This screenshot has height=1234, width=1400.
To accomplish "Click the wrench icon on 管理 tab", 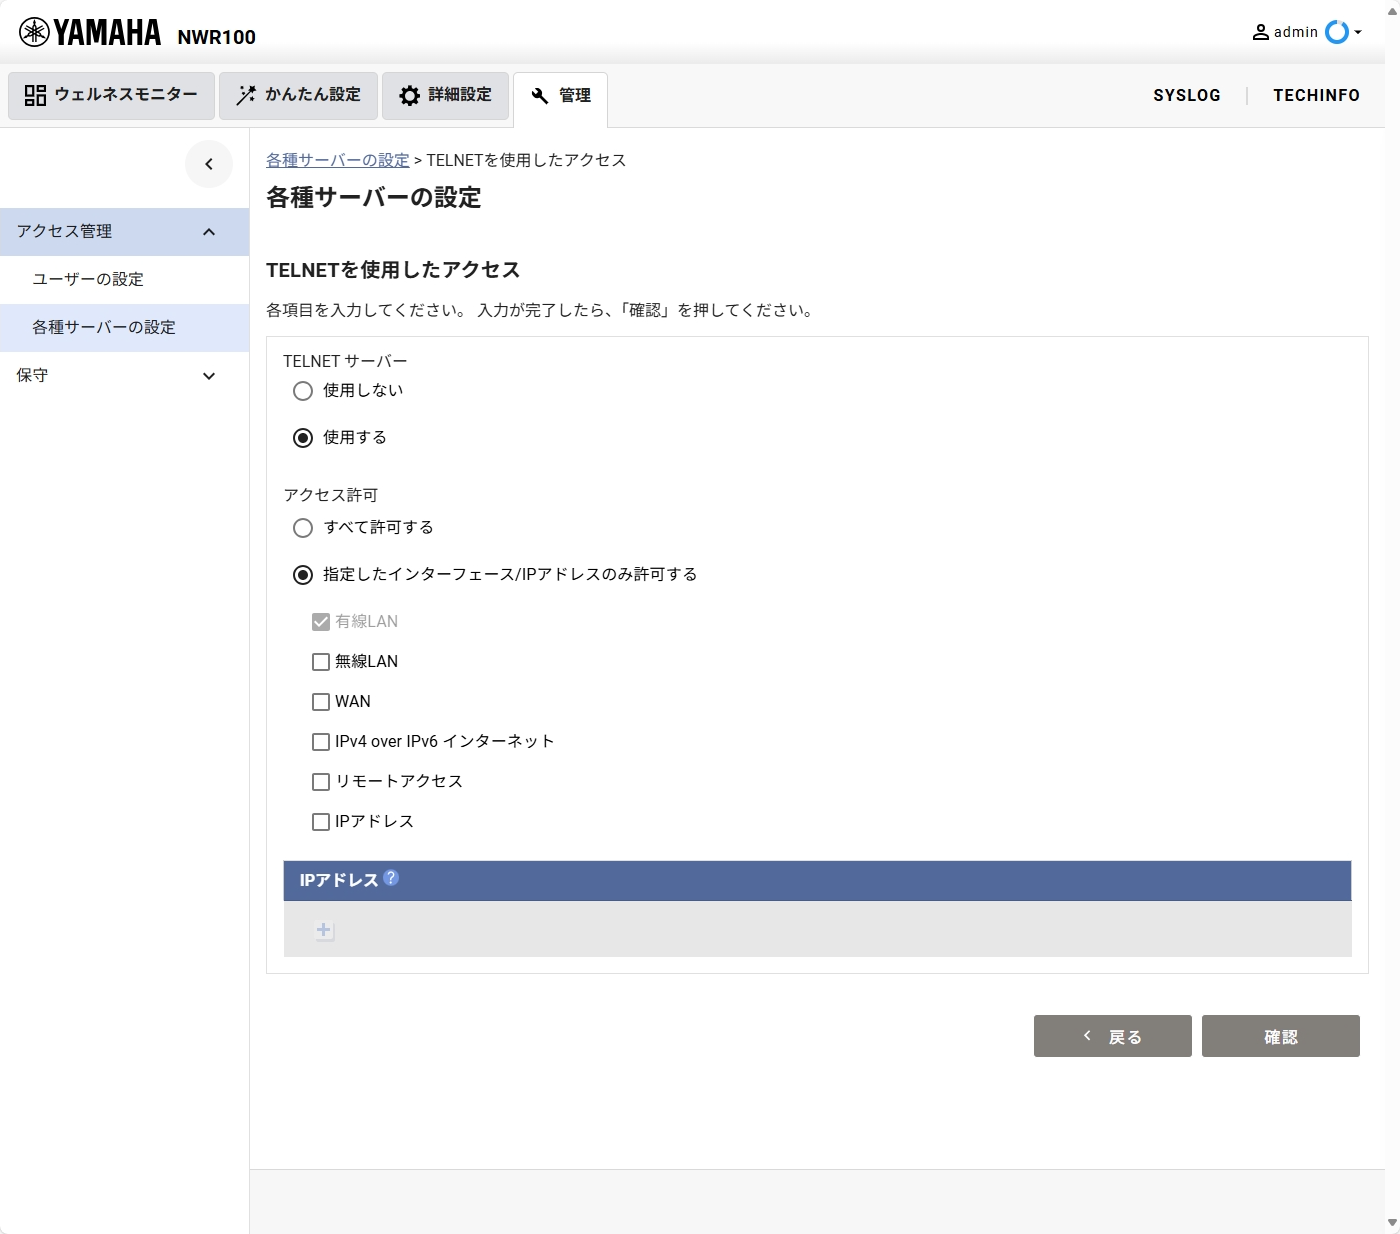I will 539,95.
